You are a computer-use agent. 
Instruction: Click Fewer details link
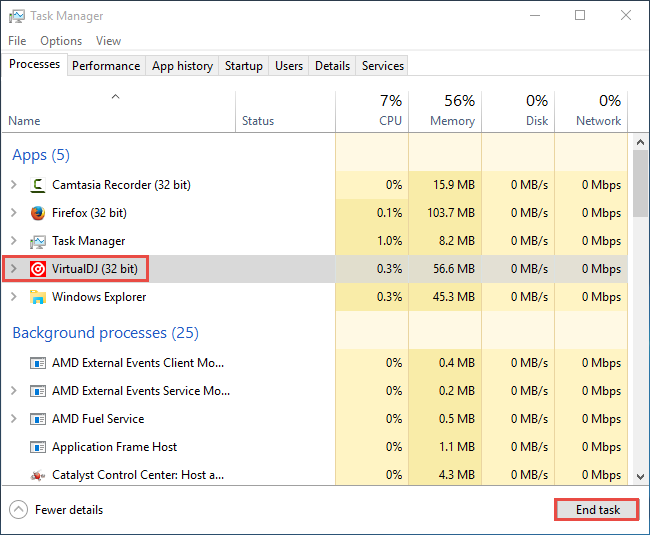[69, 510]
